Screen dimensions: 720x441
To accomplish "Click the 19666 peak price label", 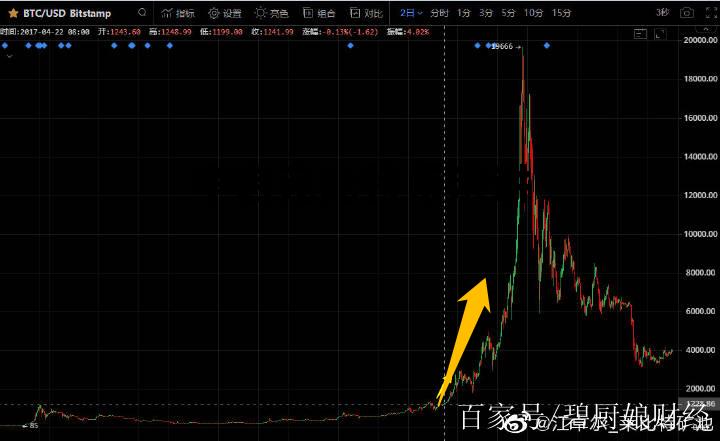I will point(502,46).
